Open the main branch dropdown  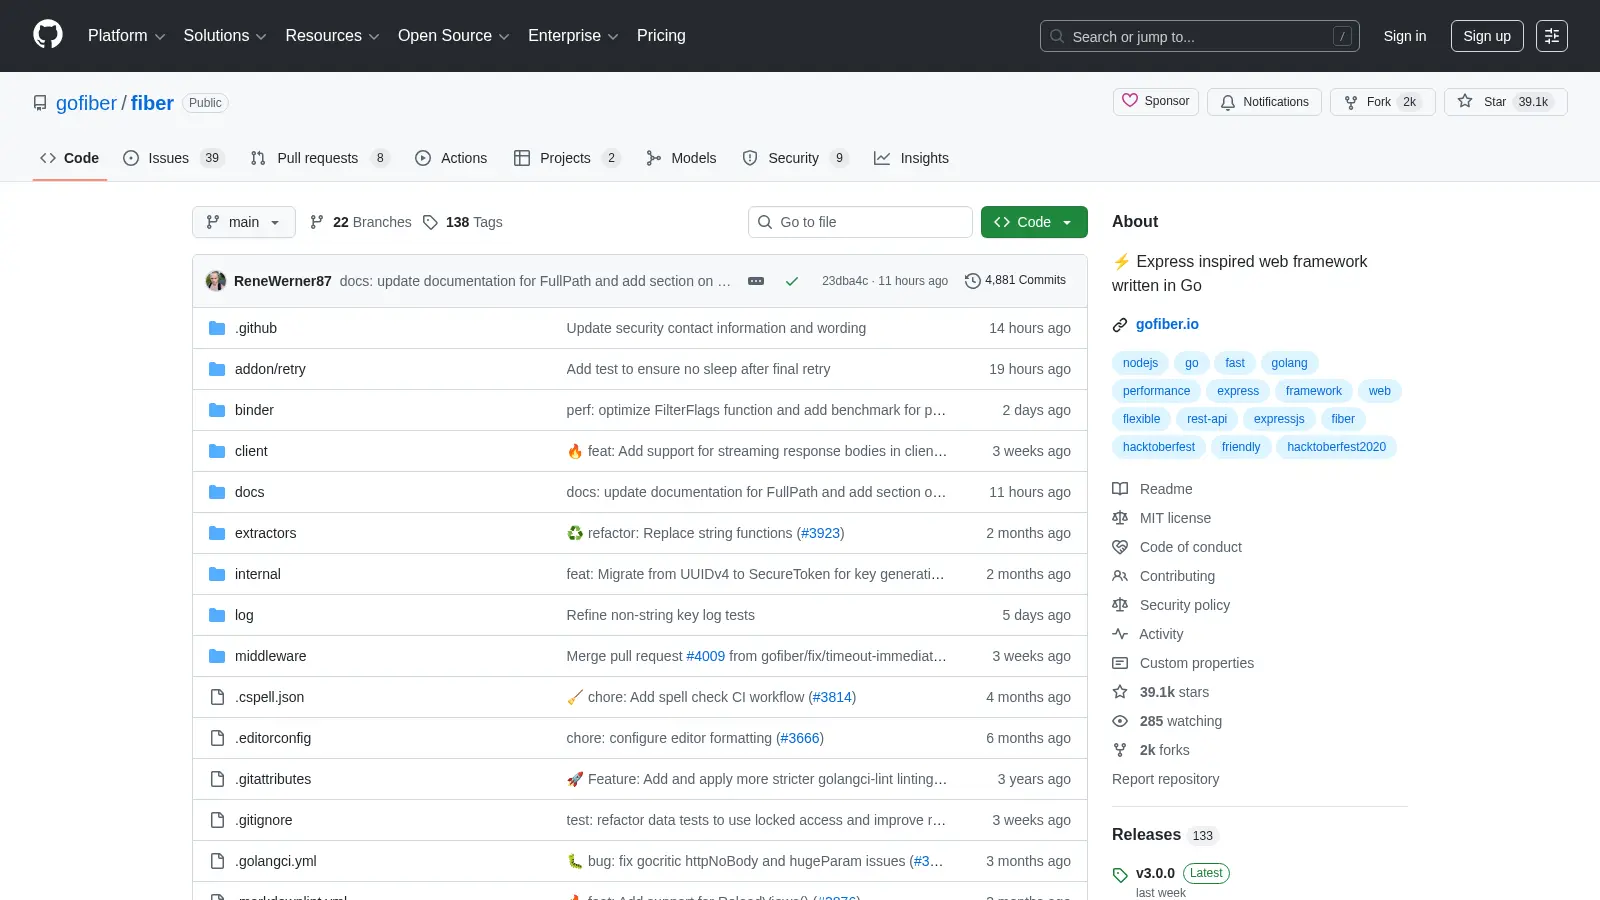point(244,222)
